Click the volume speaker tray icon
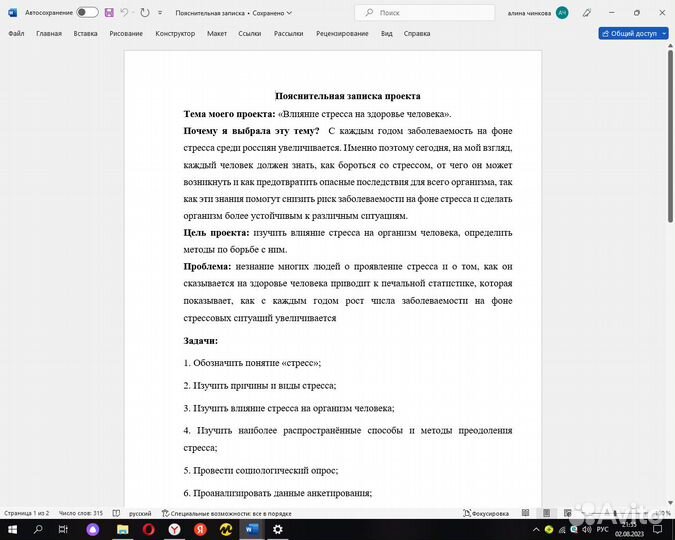Viewport: 675px width, 540px height. click(x=587, y=530)
